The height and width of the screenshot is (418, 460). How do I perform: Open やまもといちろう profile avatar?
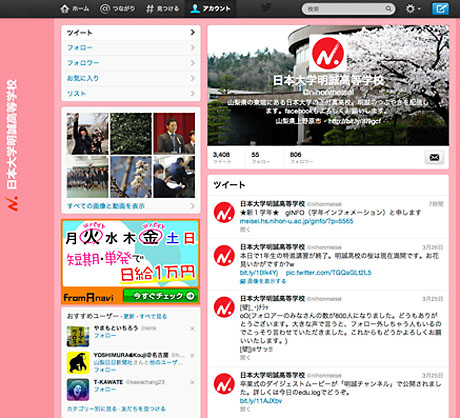(78, 336)
